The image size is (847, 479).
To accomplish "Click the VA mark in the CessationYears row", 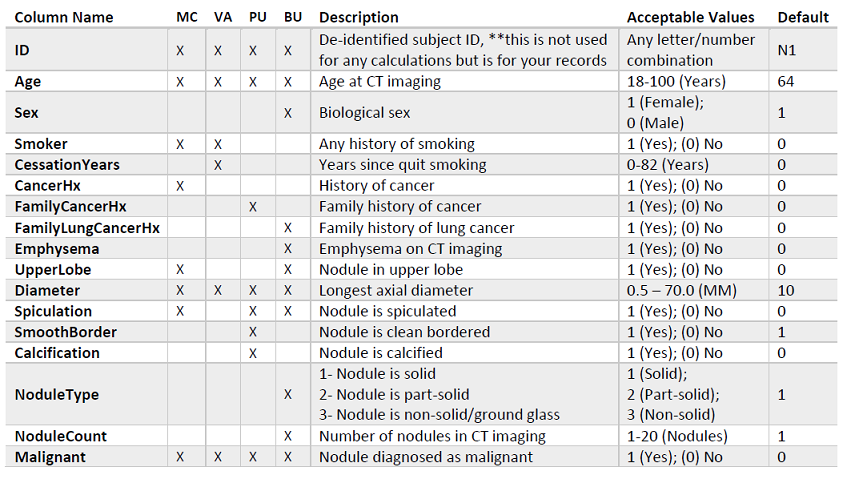I will (x=217, y=165).
